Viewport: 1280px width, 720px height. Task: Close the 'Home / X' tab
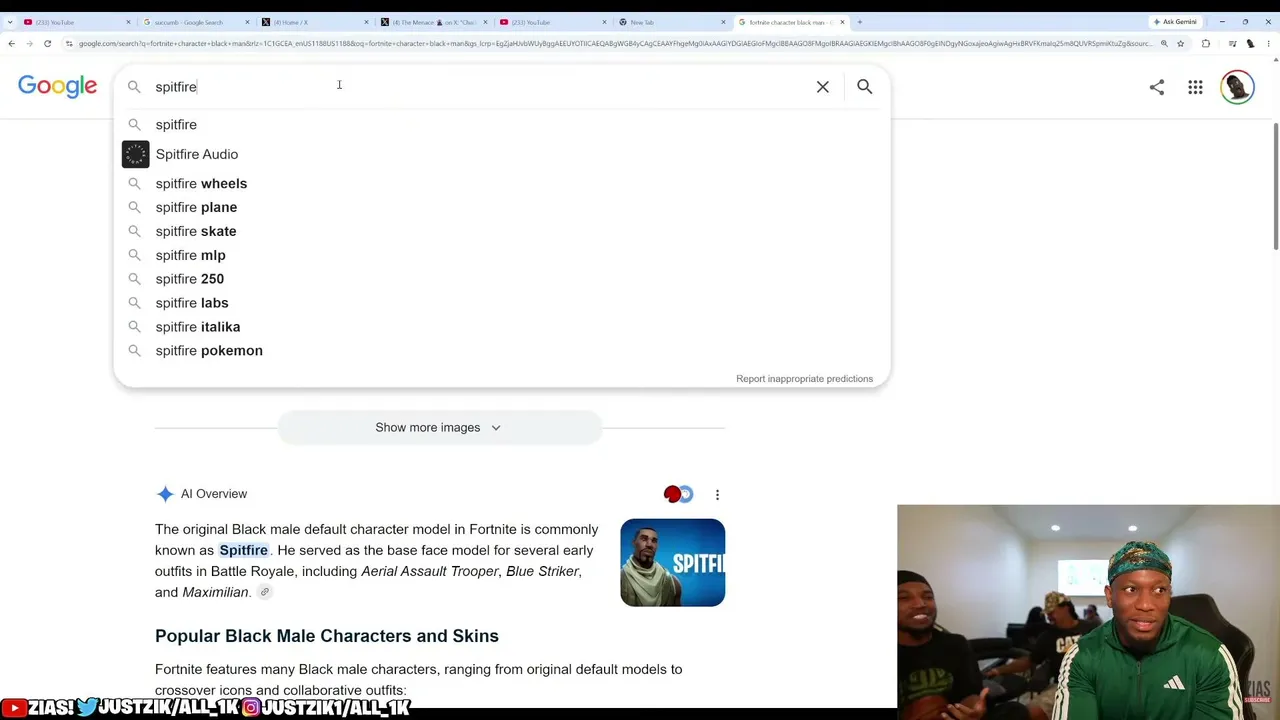pyautogui.click(x=367, y=22)
